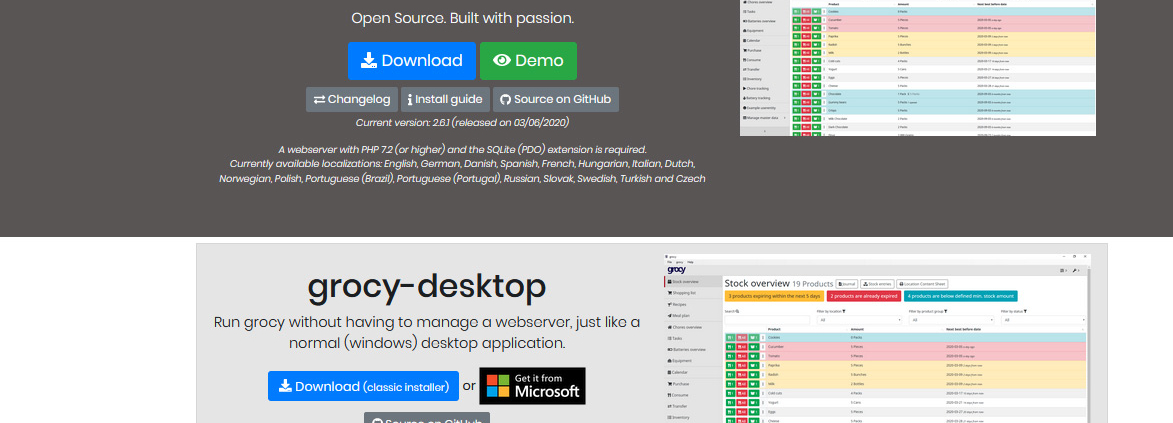Click red '2 products are already expired' badge
Viewport: 1173px width, 423px height.
[864, 296]
